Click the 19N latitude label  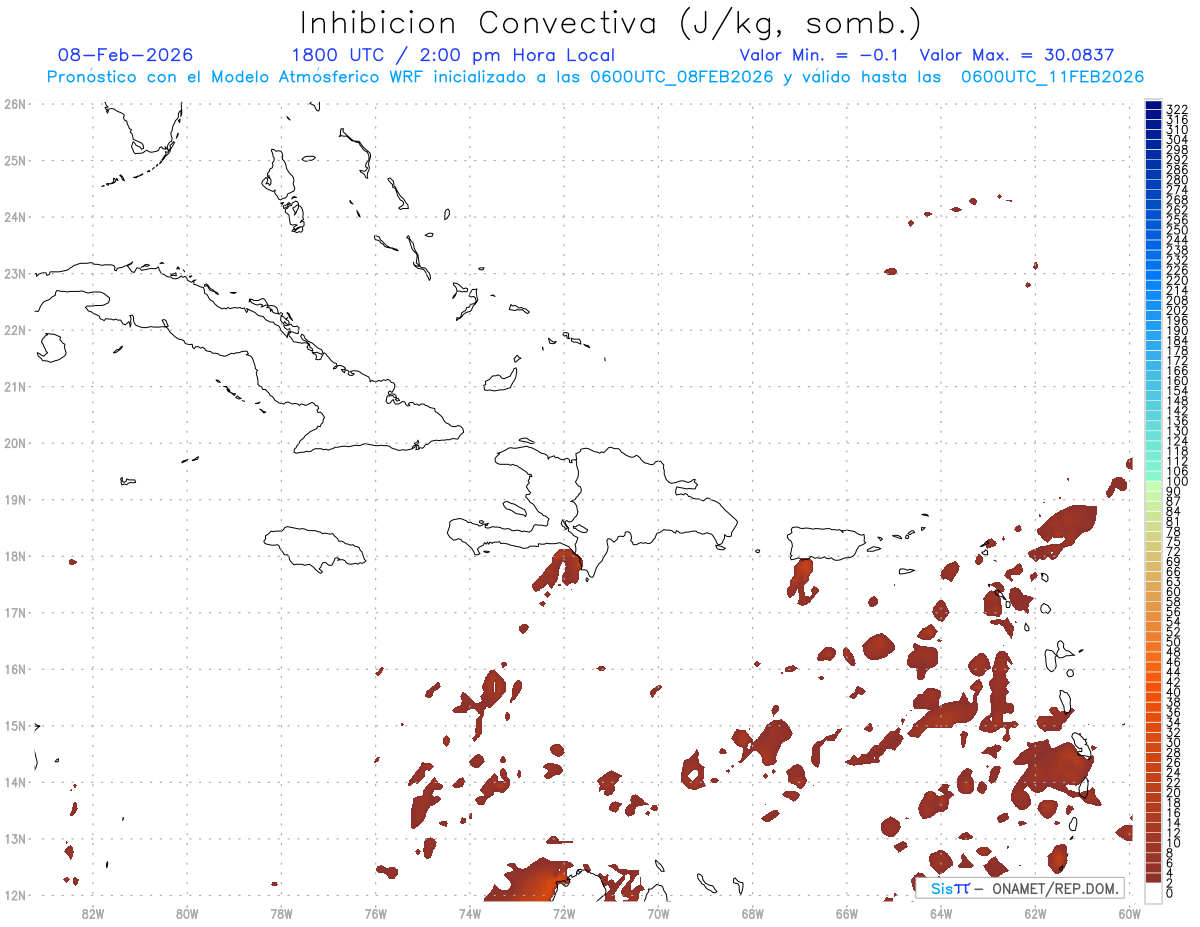point(15,500)
